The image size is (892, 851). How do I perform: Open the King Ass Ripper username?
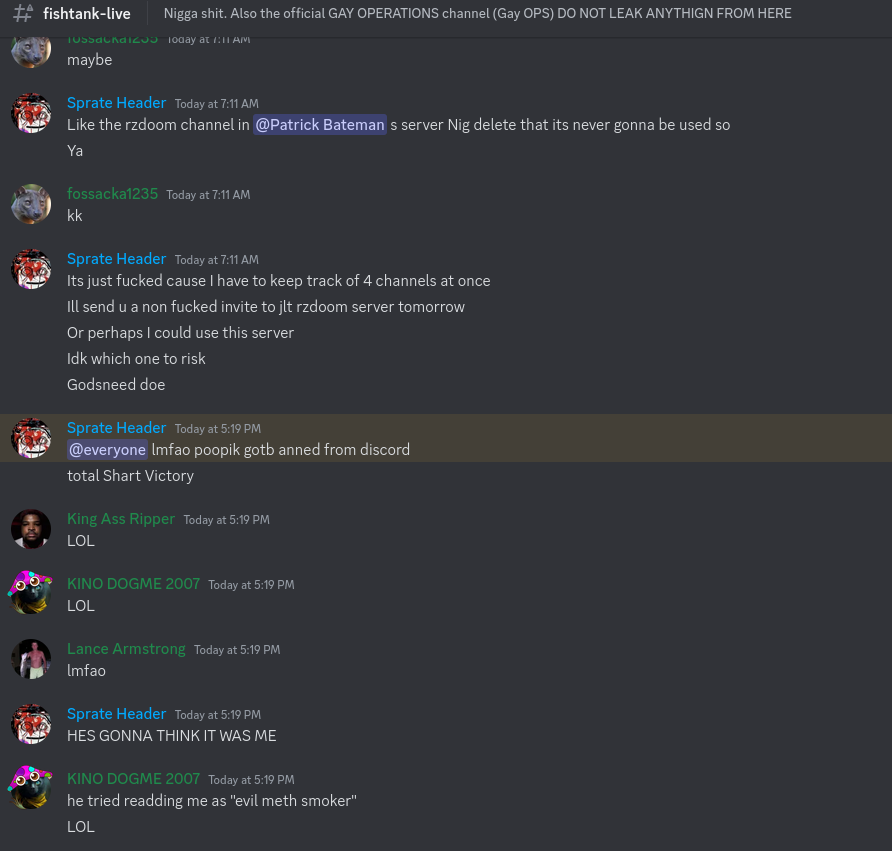point(121,519)
